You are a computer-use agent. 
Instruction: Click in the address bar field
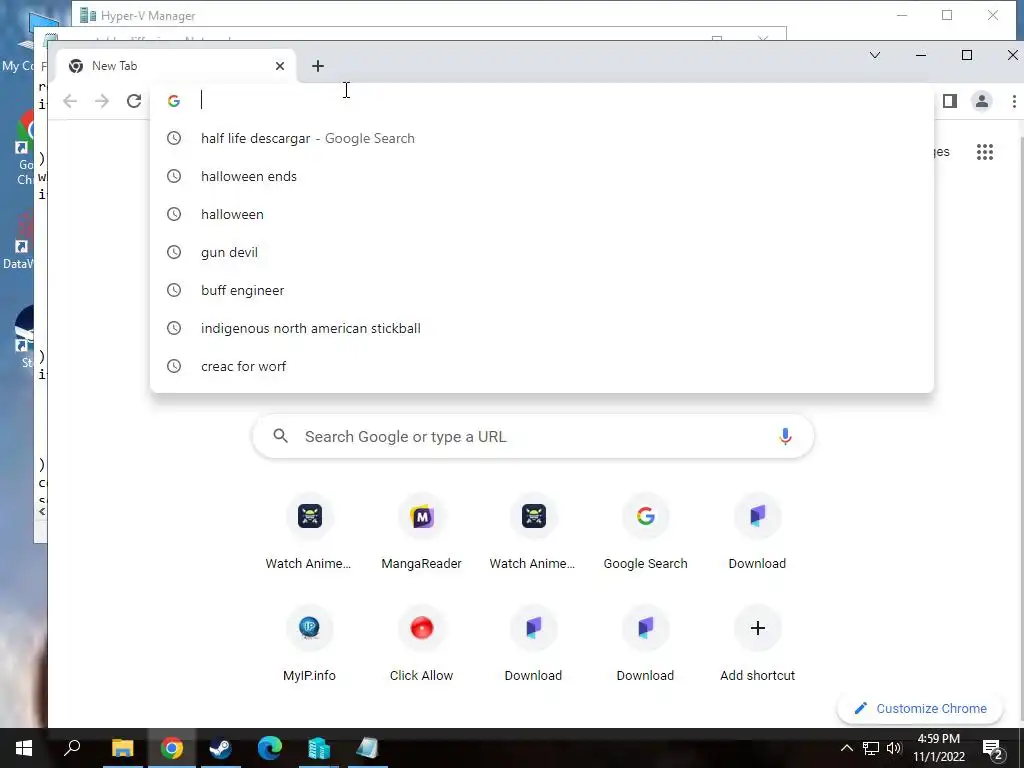click(542, 101)
